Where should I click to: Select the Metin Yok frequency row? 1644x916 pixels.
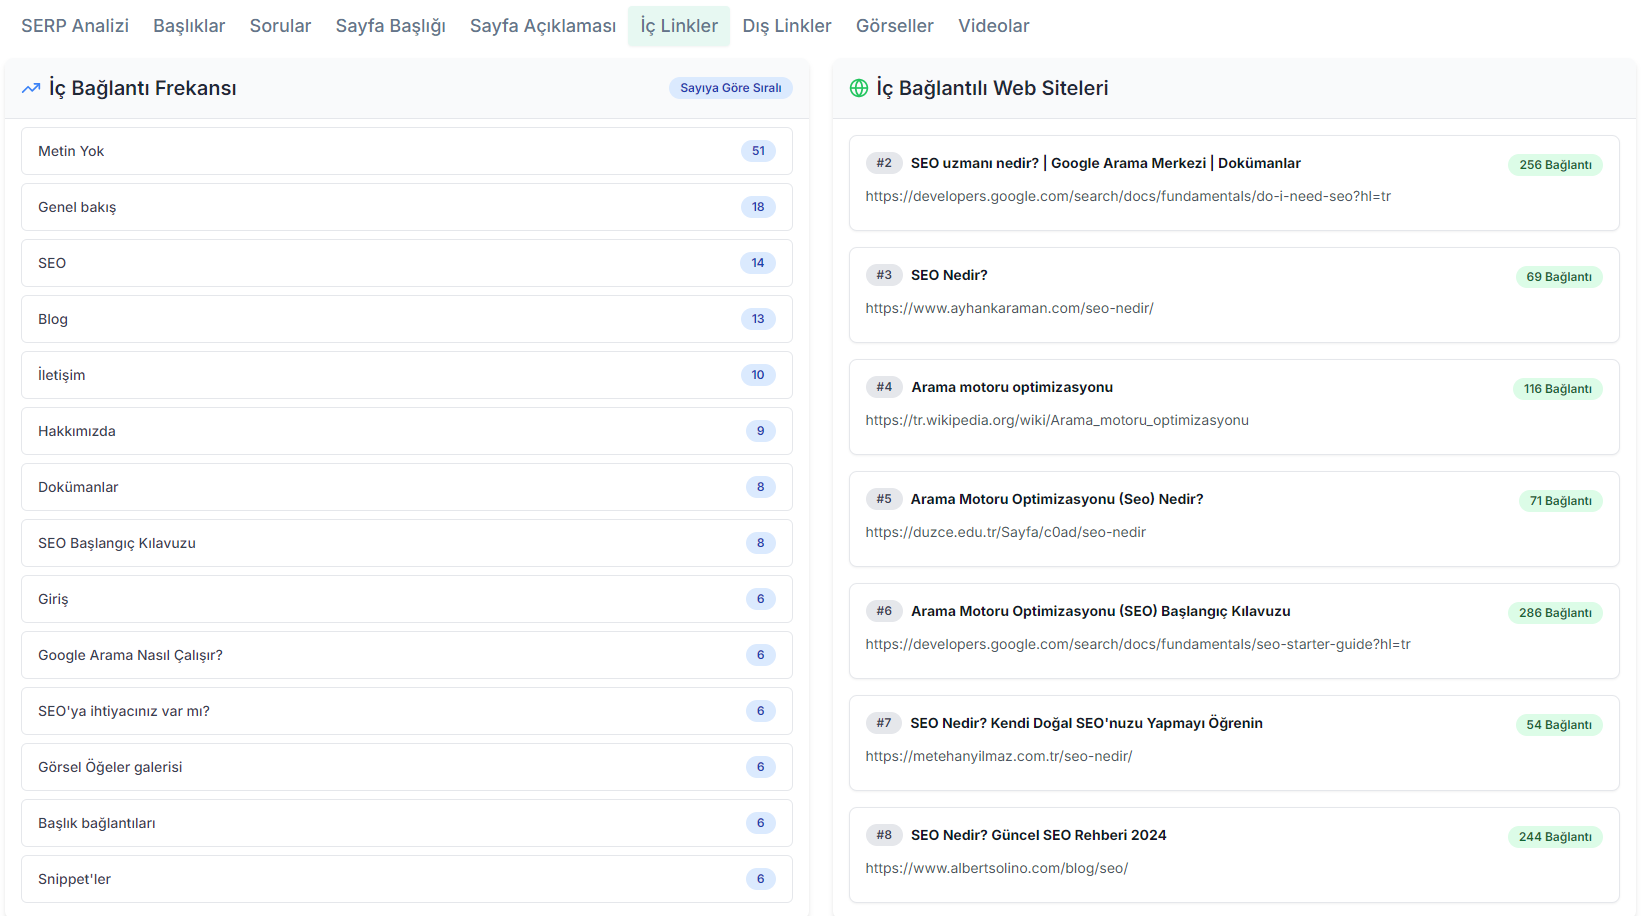[x=406, y=151]
